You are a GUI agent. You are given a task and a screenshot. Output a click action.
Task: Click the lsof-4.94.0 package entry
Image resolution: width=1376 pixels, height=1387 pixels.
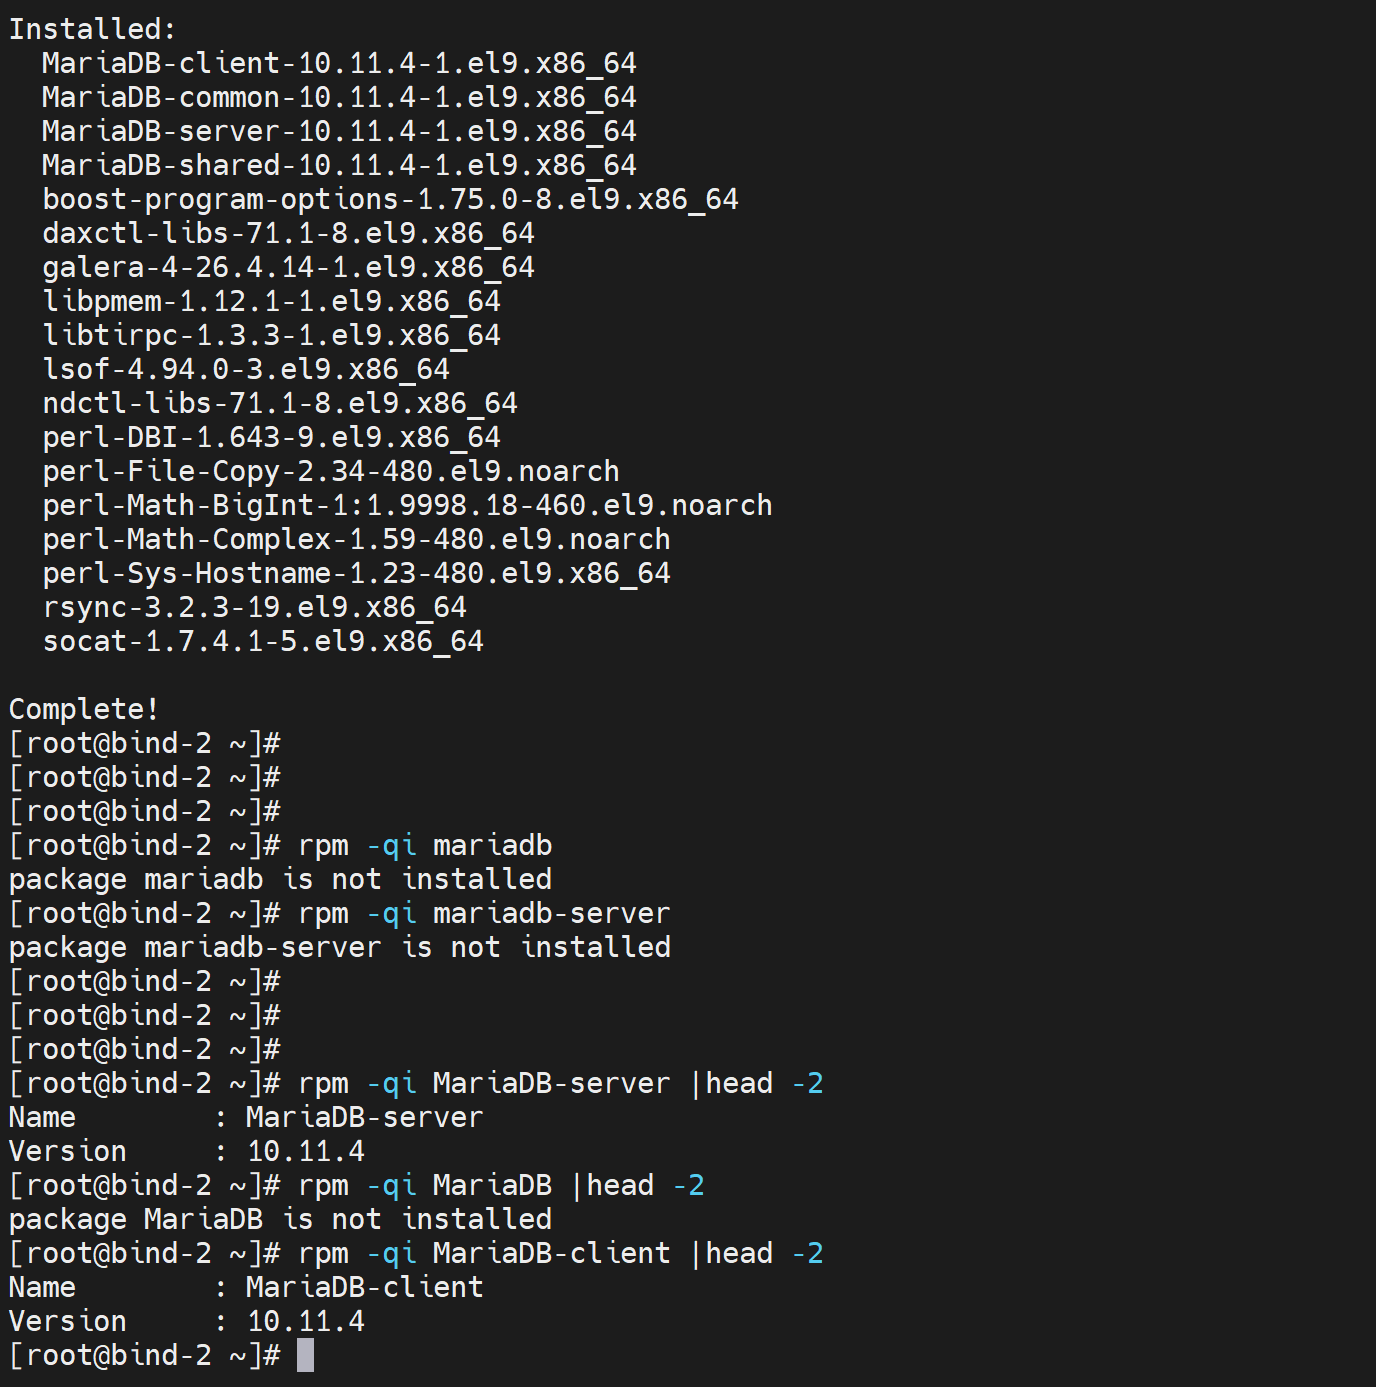246,369
